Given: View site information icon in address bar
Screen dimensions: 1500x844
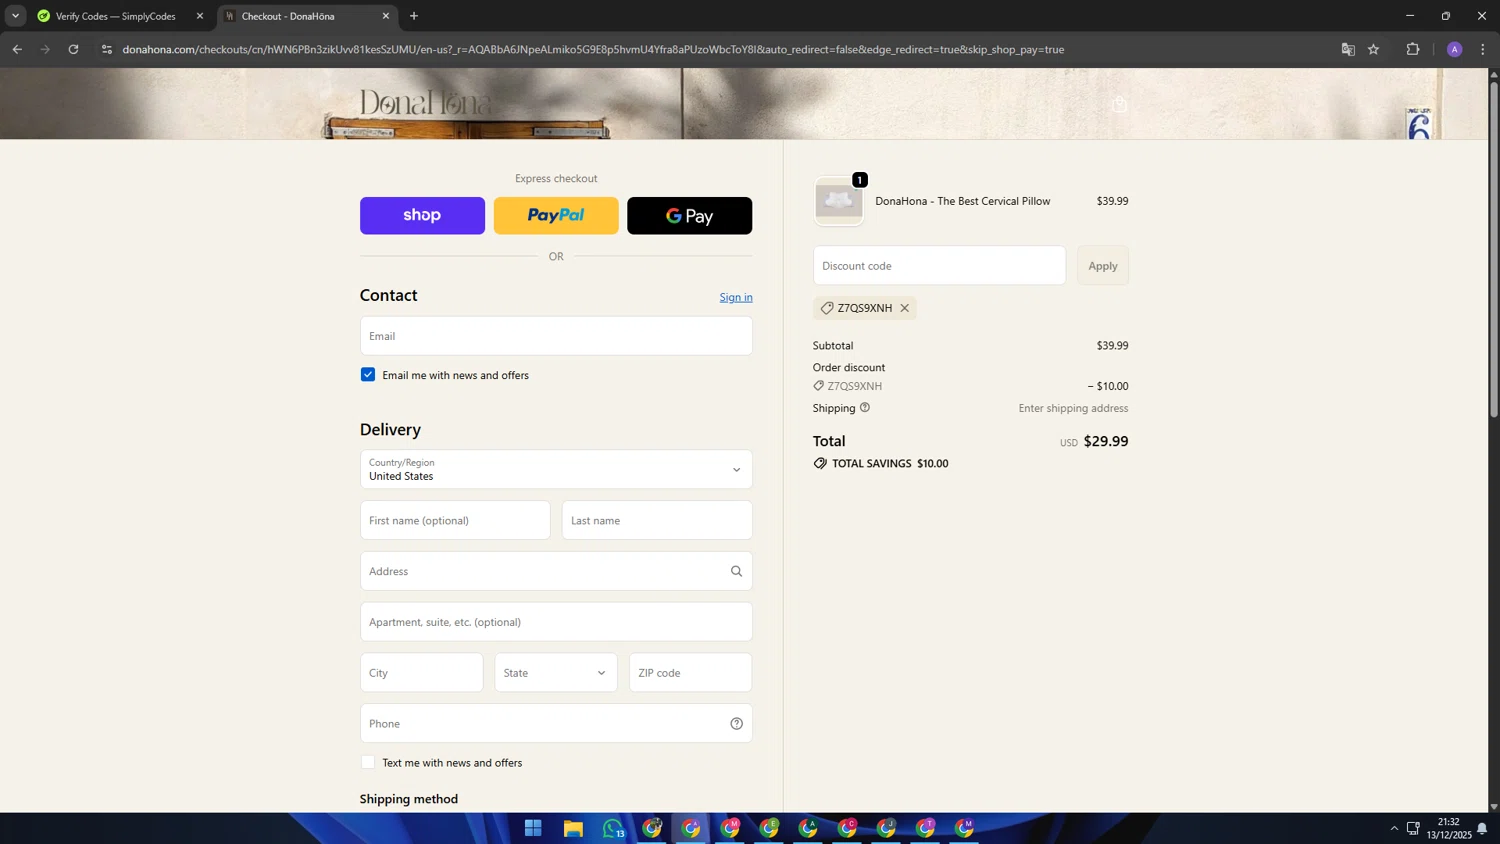Looking at the screenshot, I should (107, 49).
